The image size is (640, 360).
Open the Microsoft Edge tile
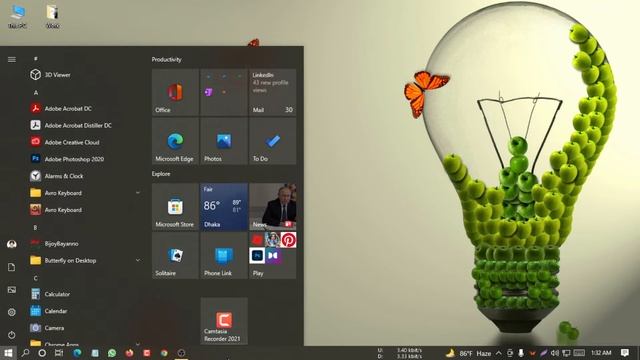(175, 141)
